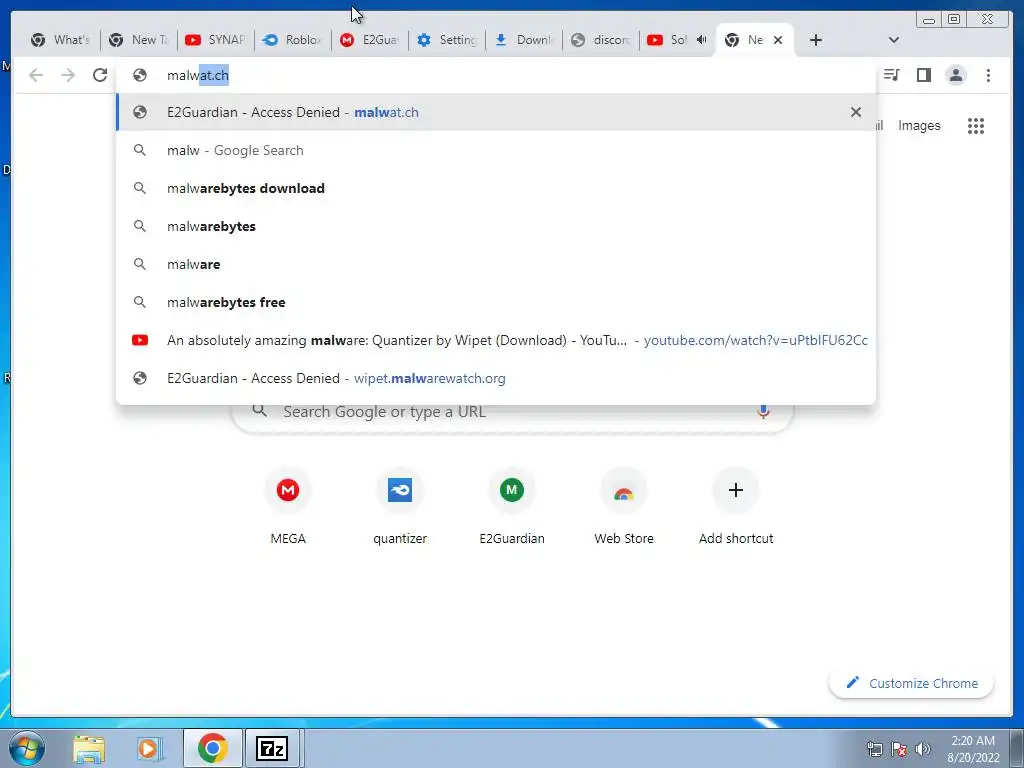Screen dimensions: 1024x768
Task: Click the address bar containing malwat.ch
Action: (496, 75)
